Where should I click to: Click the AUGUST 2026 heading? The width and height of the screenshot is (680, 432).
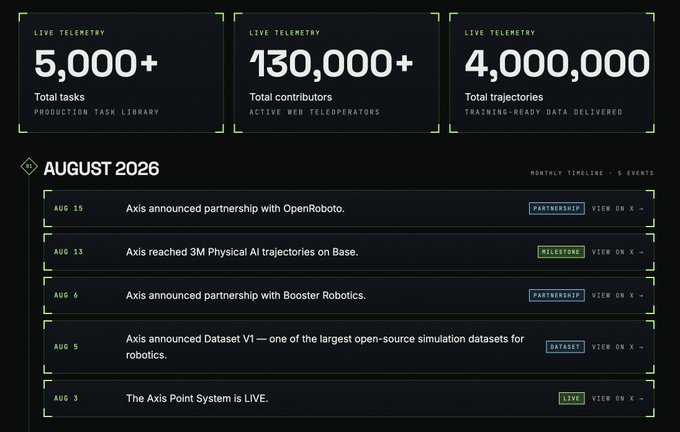point(101,169)
